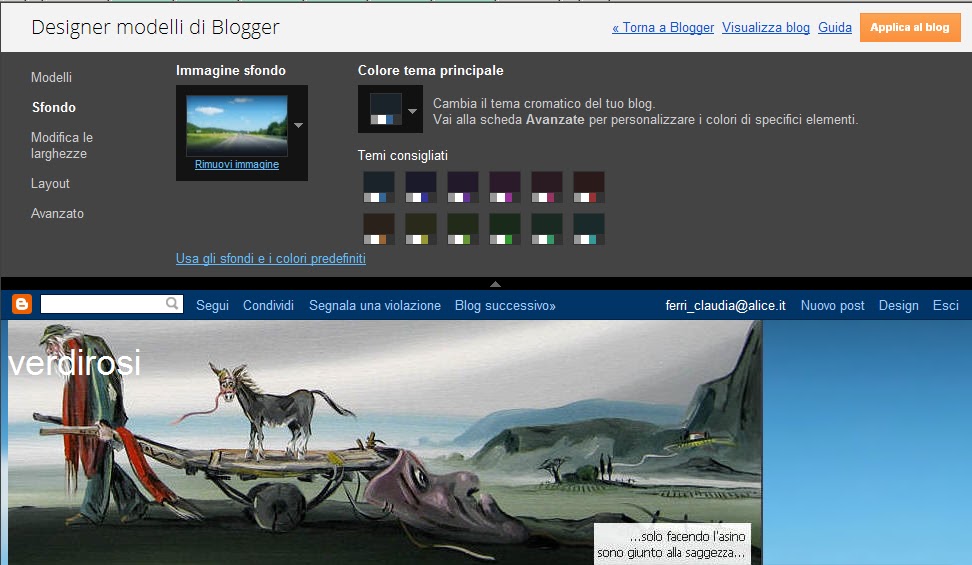Collapse the designer panel with the up arrow
The width and height of the screenshot is (972, 565).
point(495,284)
